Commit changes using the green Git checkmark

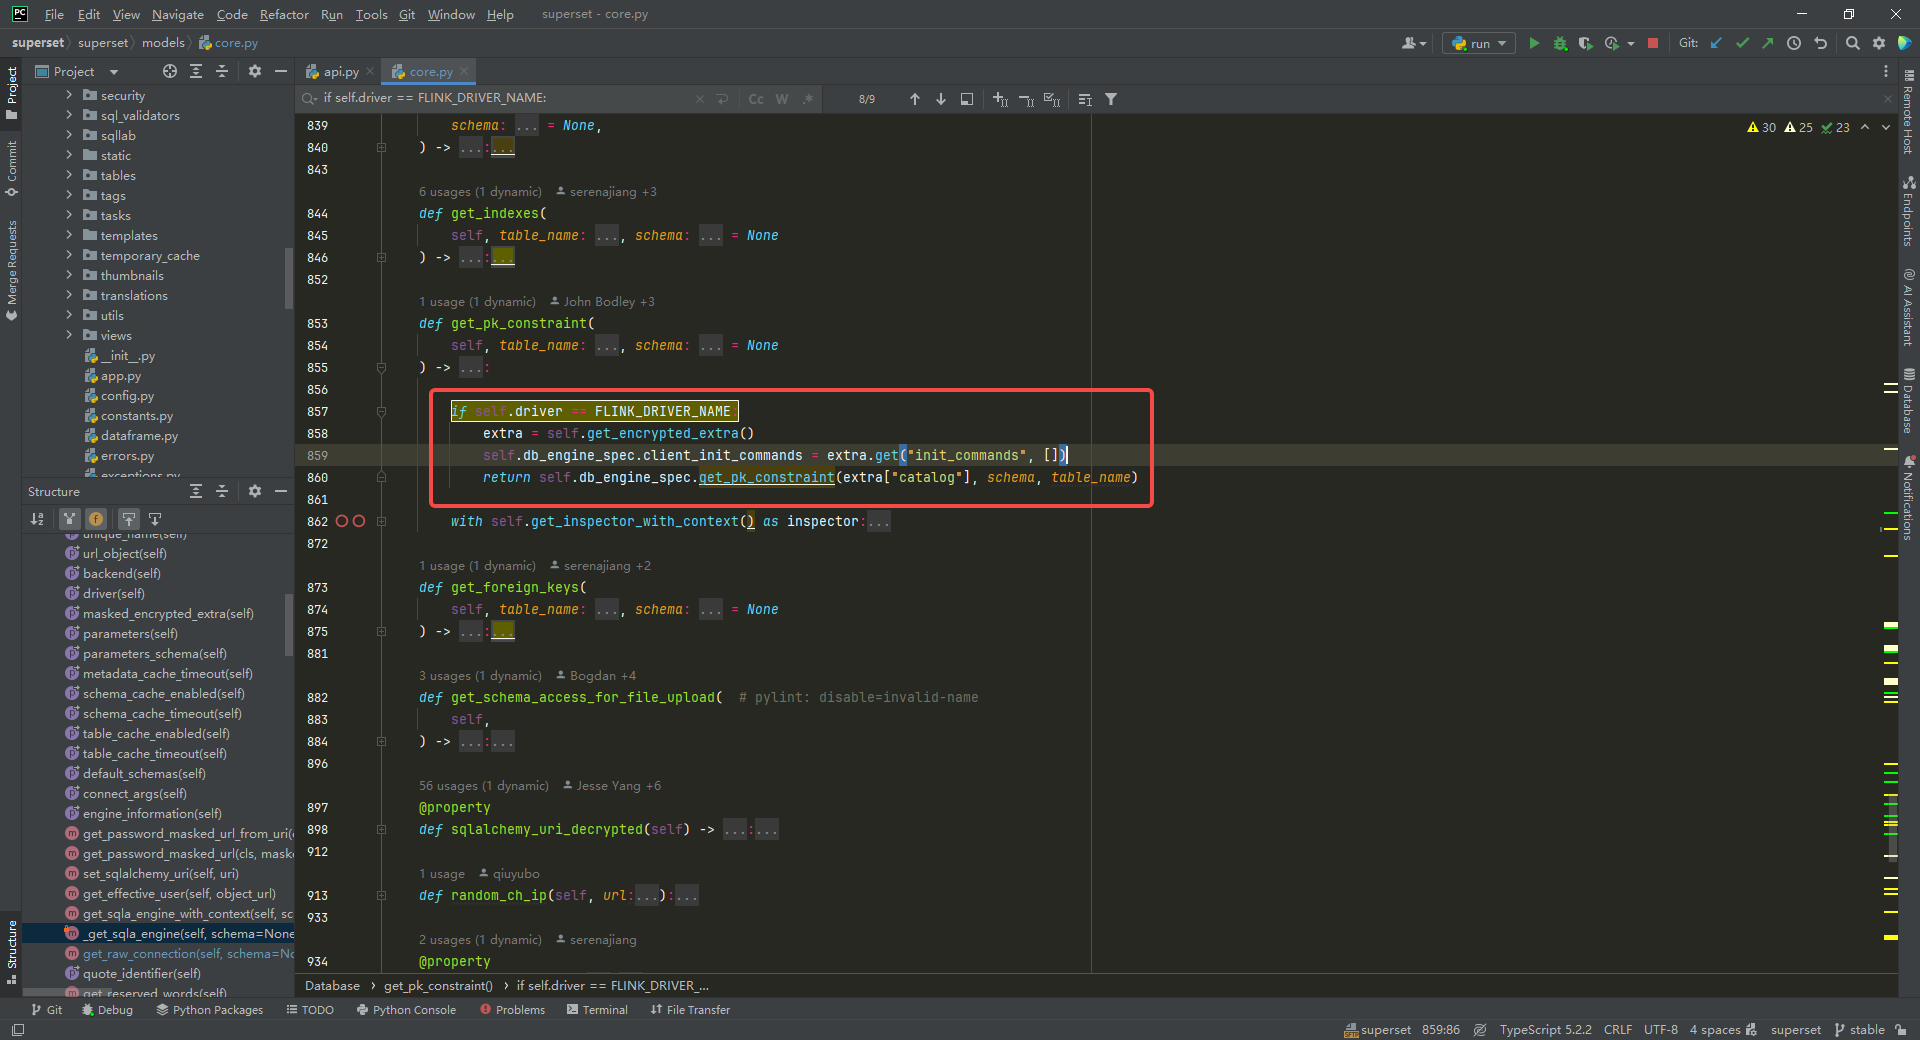click(1743, 43)
